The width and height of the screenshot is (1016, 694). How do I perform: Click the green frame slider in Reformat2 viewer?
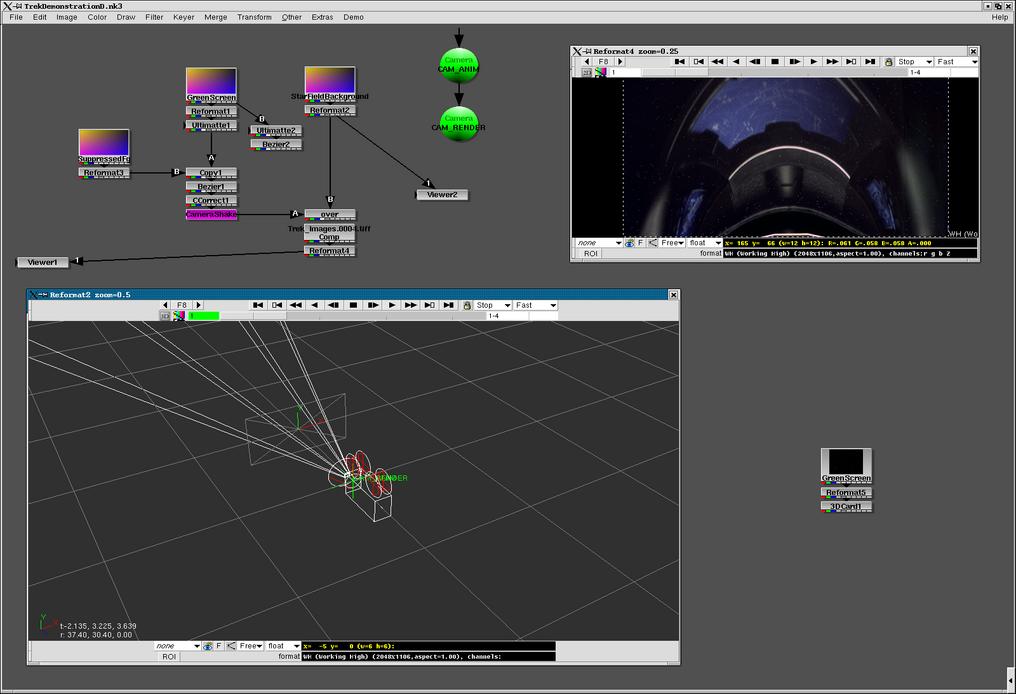pyautogui.click(x=204, y=316)
